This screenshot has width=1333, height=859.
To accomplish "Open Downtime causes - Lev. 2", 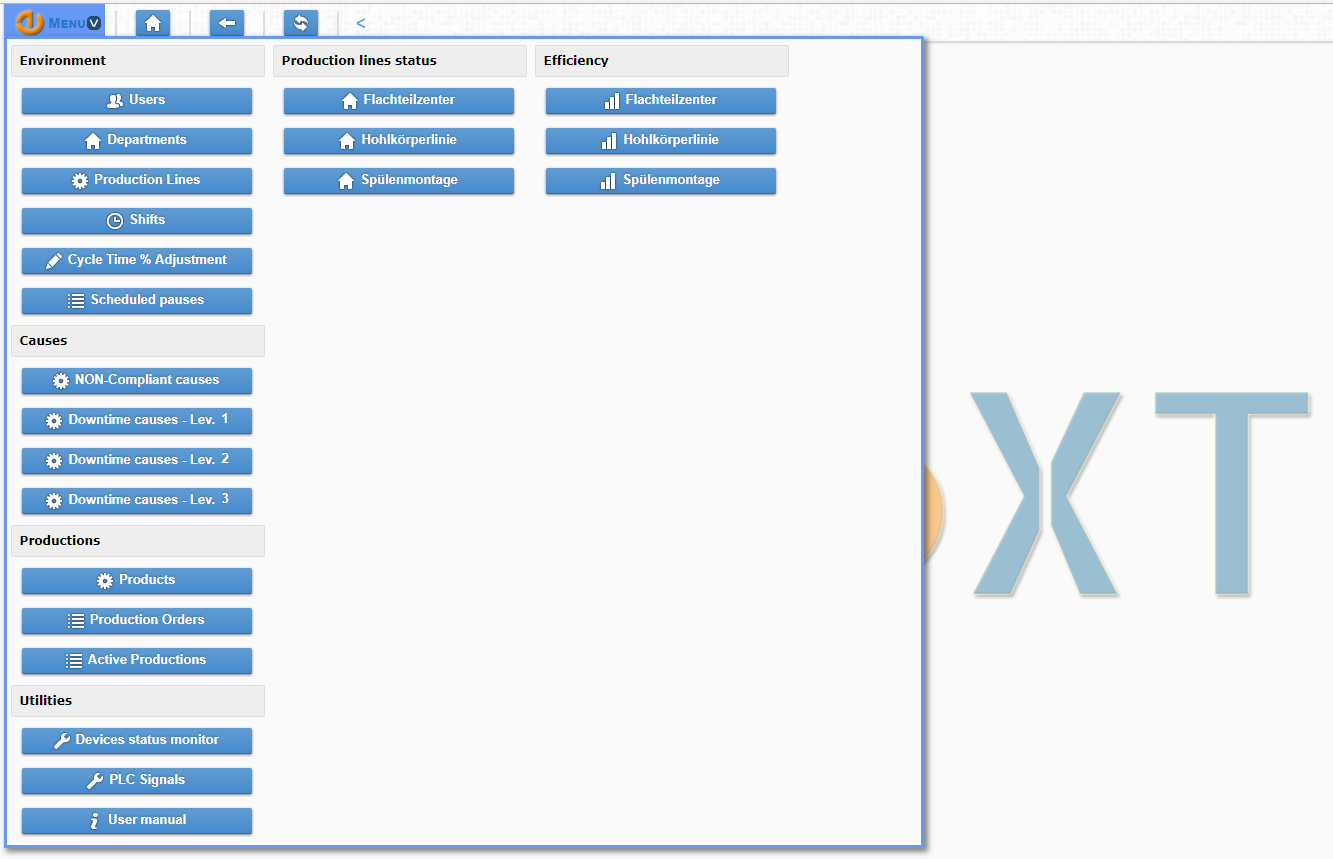I will click(x=136, y=460).
